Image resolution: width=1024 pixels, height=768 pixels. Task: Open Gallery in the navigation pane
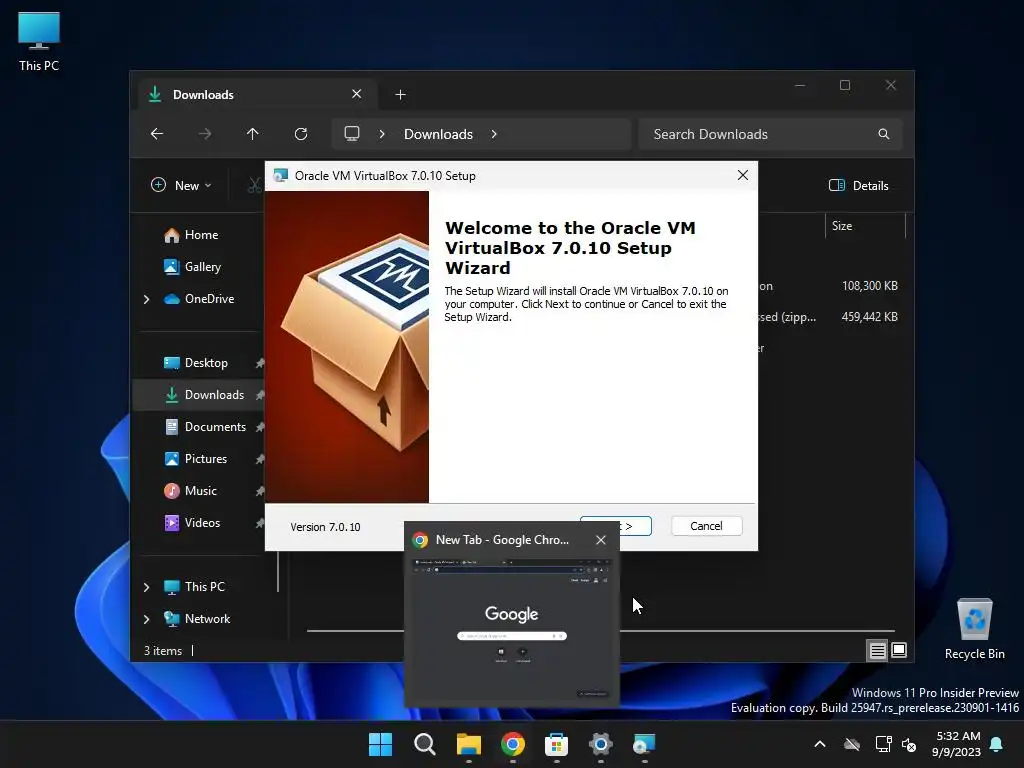[202, 266]
